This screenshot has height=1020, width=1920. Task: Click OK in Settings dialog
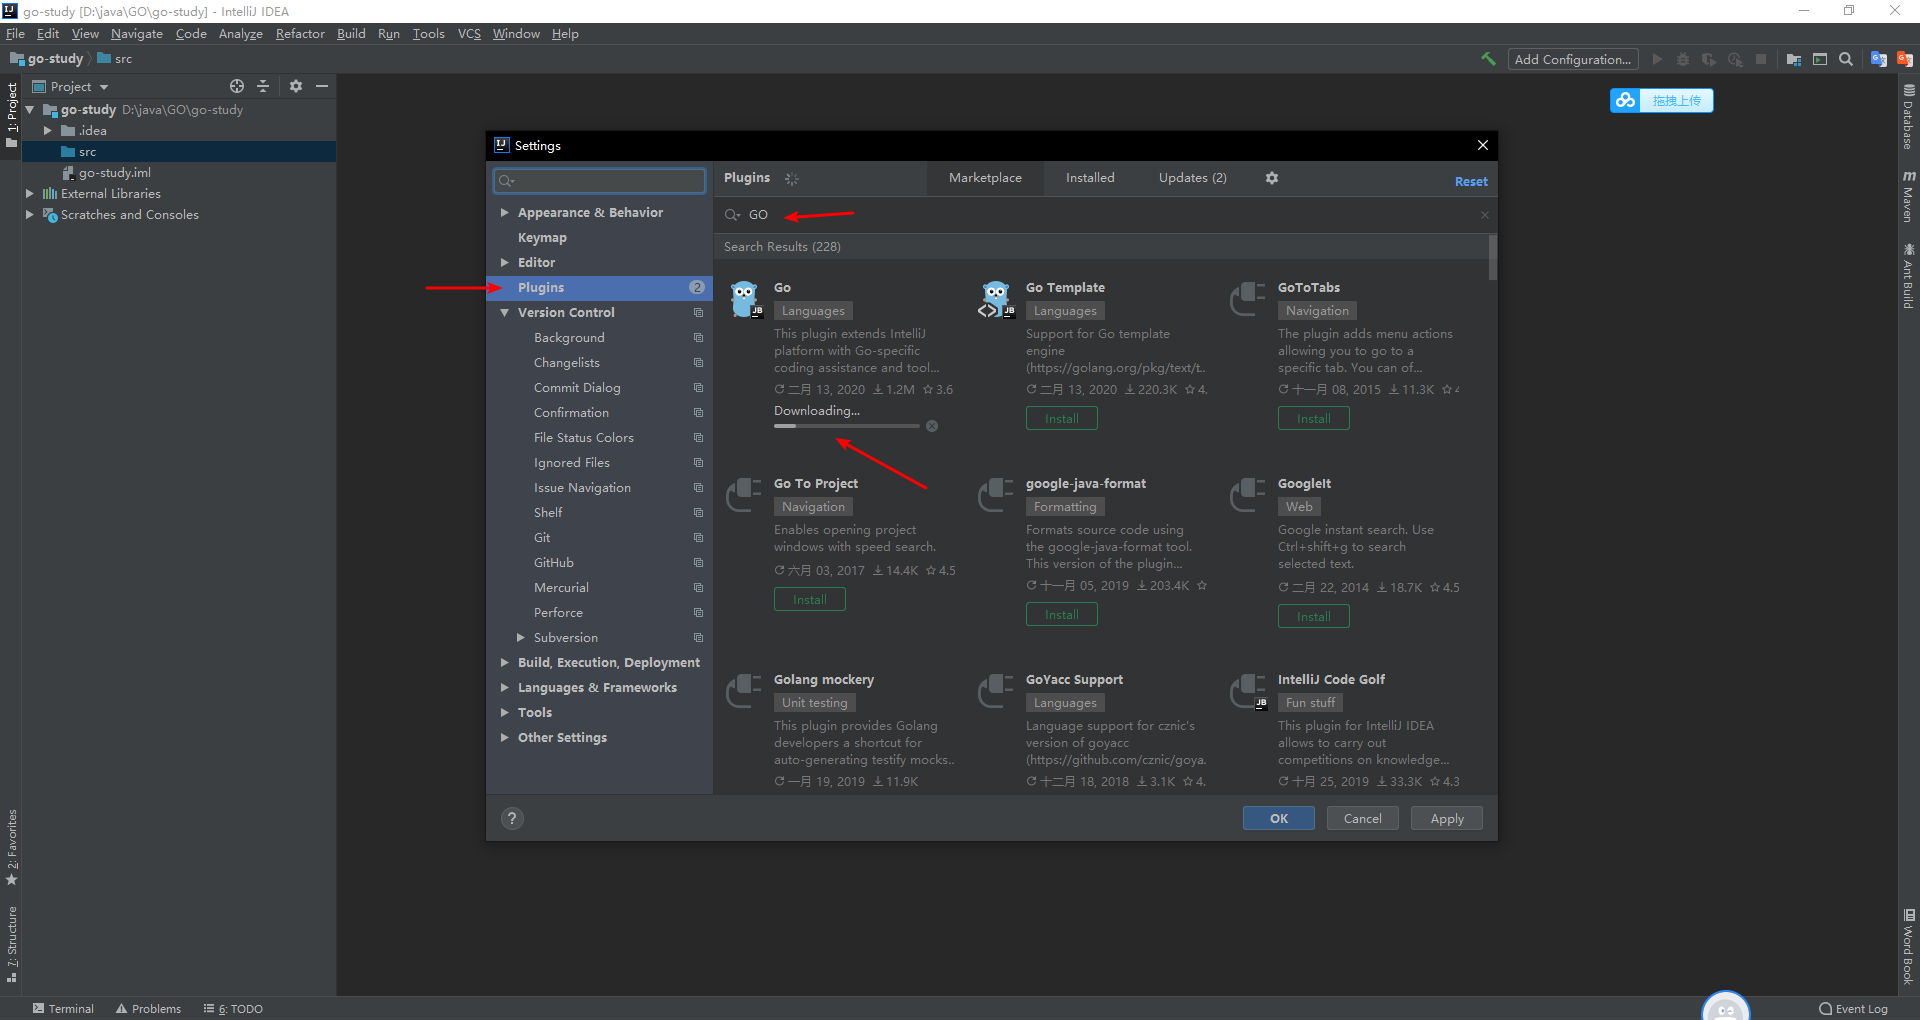(1279, 818)
